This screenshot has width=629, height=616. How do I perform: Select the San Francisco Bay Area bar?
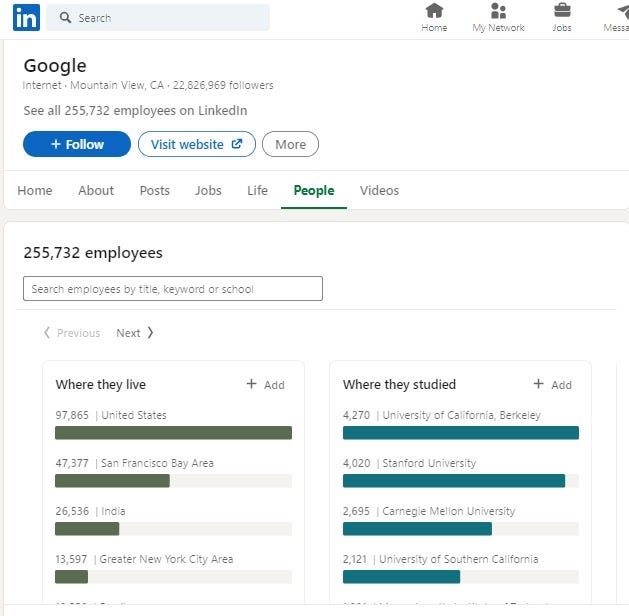[173, 481]
